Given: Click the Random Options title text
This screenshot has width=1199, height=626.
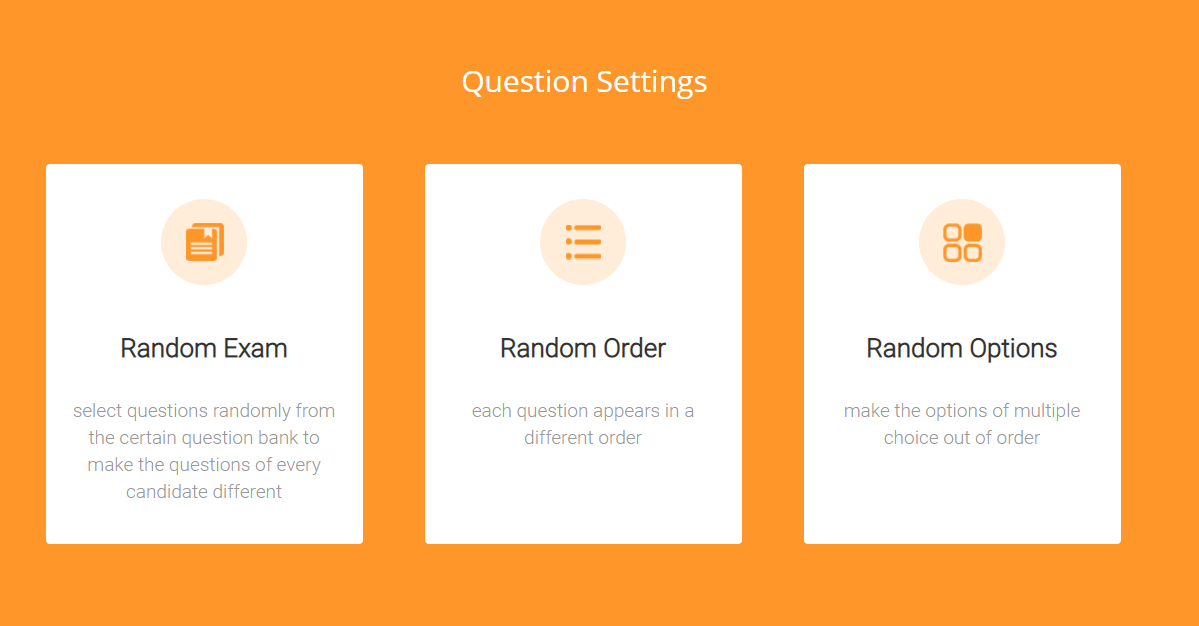Looking at the screenshot, I should click(x=962, y=348).
